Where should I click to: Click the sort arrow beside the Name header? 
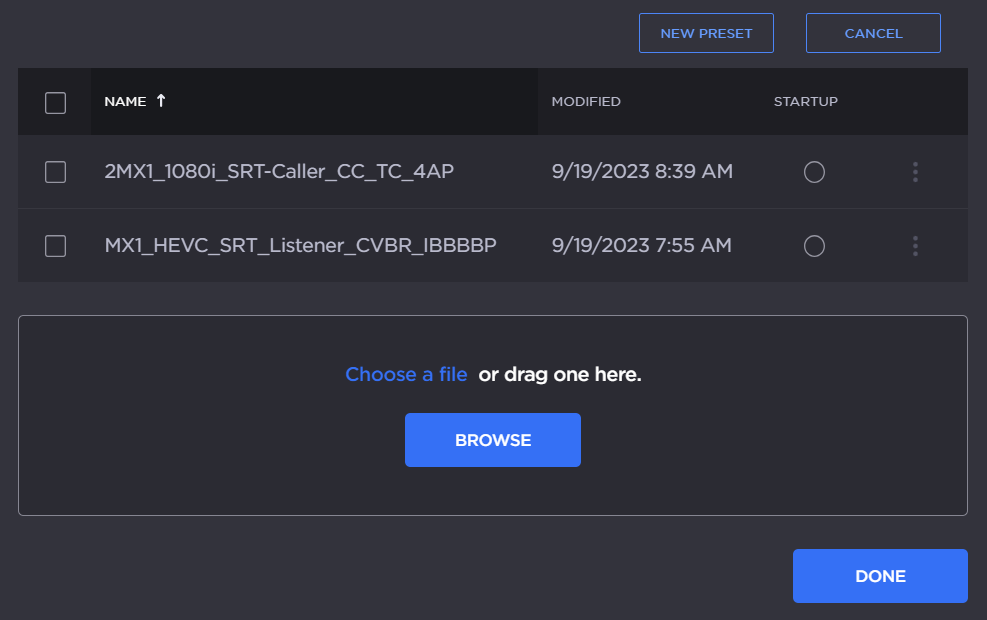point(161,101)
